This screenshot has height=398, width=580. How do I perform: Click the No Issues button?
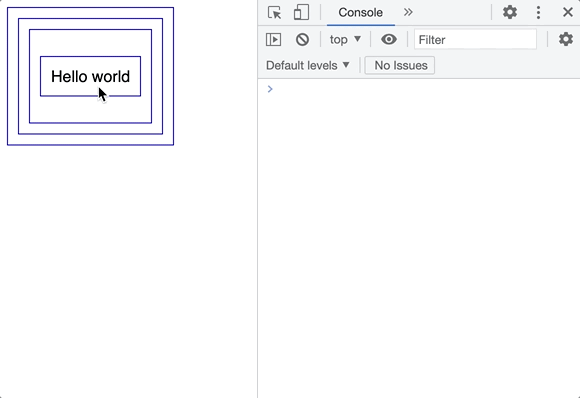point(400,65)
